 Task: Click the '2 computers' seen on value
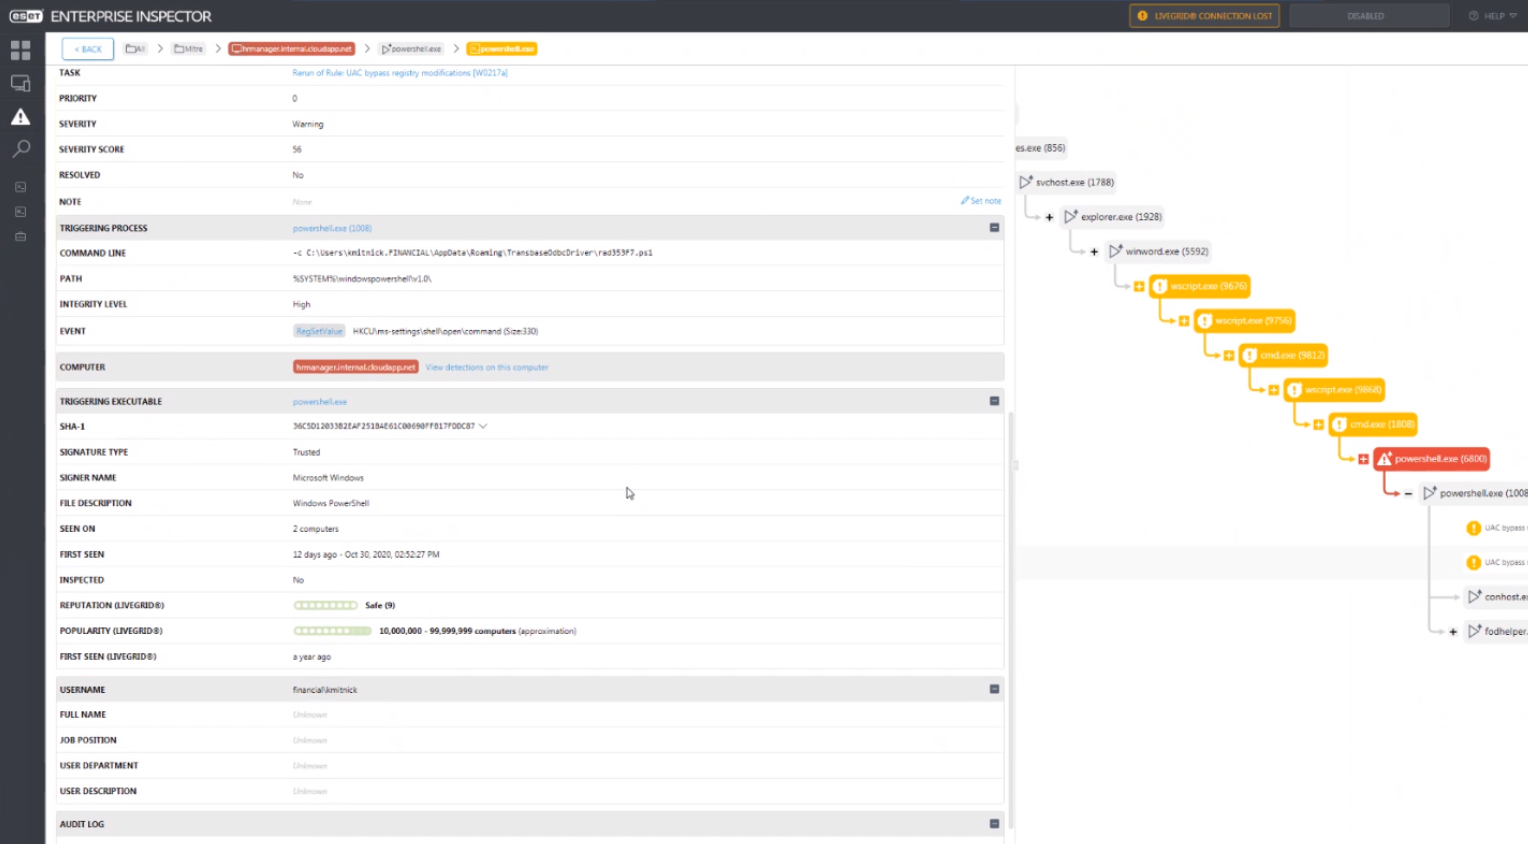click(316, 529)
